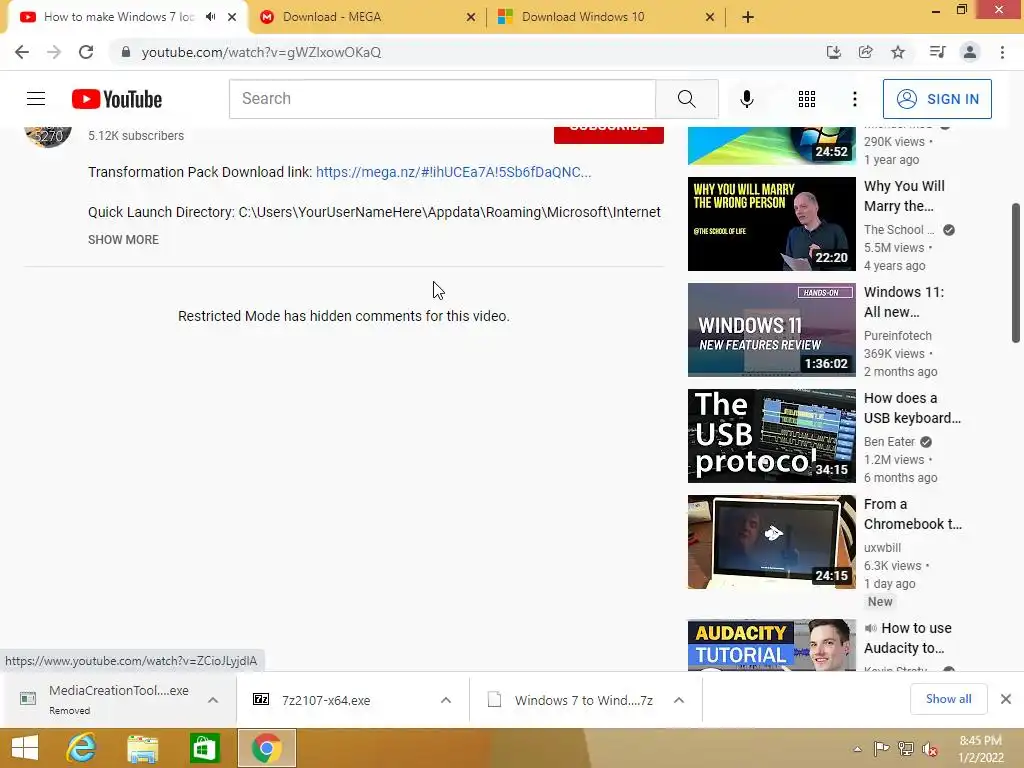Click the 'Windows 11: All new…' title
Viewport: 1024px width, 768px height.
(904, 302)
